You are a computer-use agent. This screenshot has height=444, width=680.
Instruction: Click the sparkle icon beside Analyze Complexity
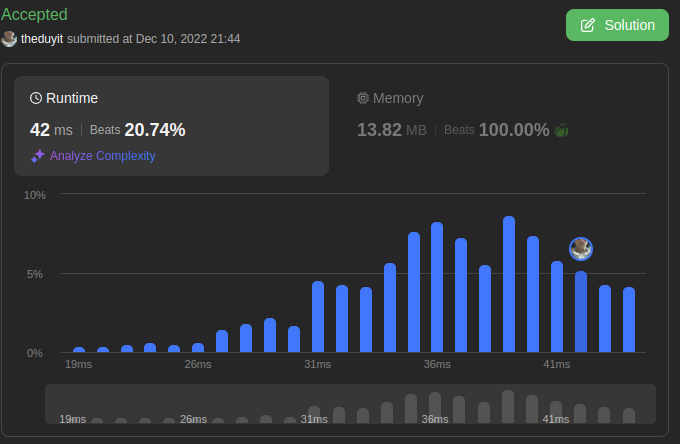pos(37,156)
